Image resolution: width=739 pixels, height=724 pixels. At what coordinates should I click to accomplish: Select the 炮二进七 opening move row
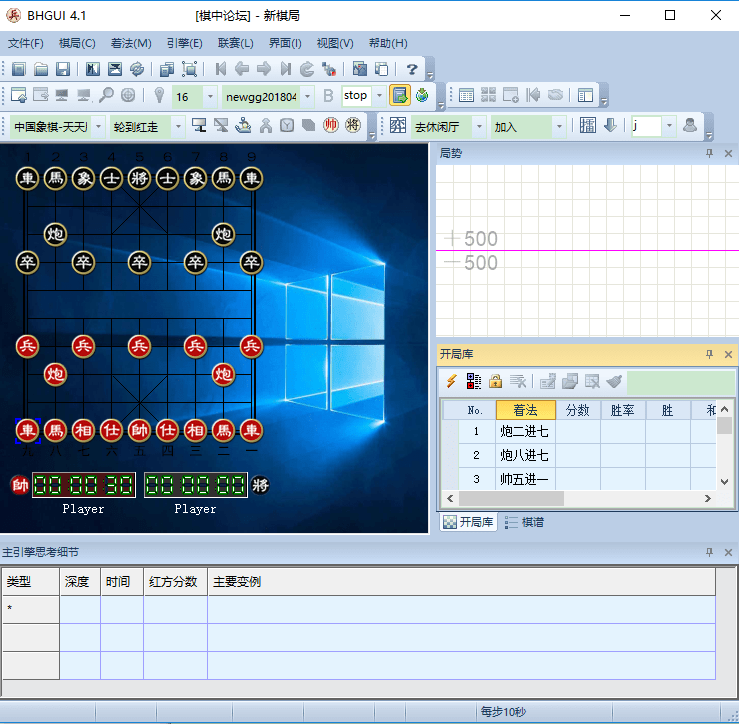click(x=525, y=432)
